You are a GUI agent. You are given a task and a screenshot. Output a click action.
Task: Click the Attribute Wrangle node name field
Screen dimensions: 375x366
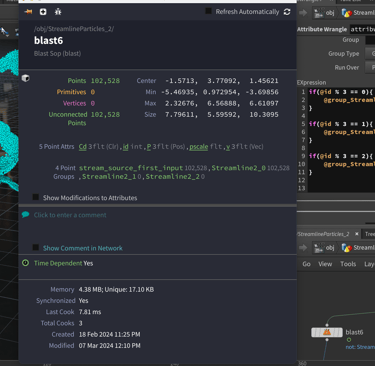click(x=362, y=29)
